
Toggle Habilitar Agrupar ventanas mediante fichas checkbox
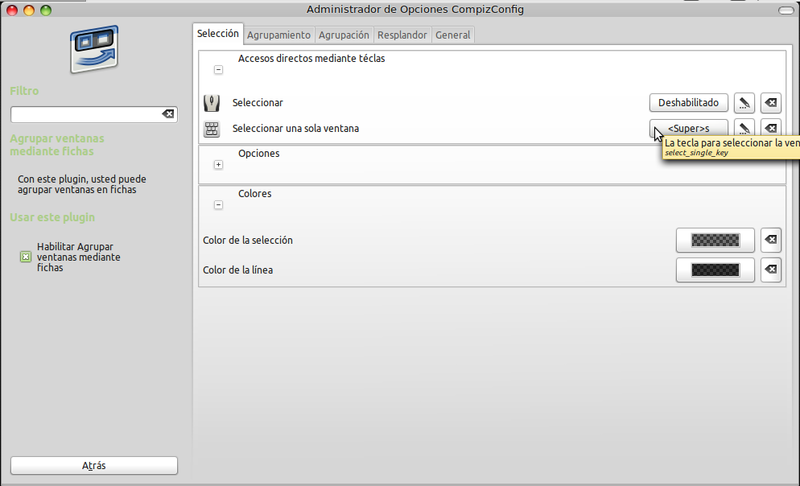[x=26, y=257]
